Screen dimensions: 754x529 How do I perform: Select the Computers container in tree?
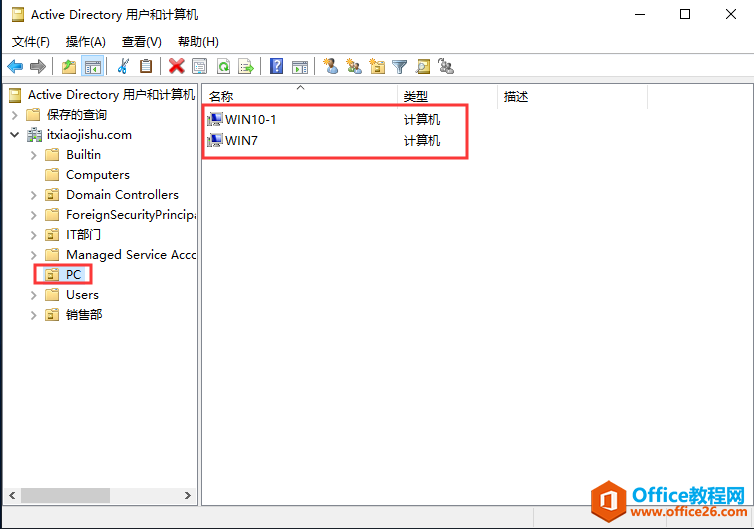[98, 175]
